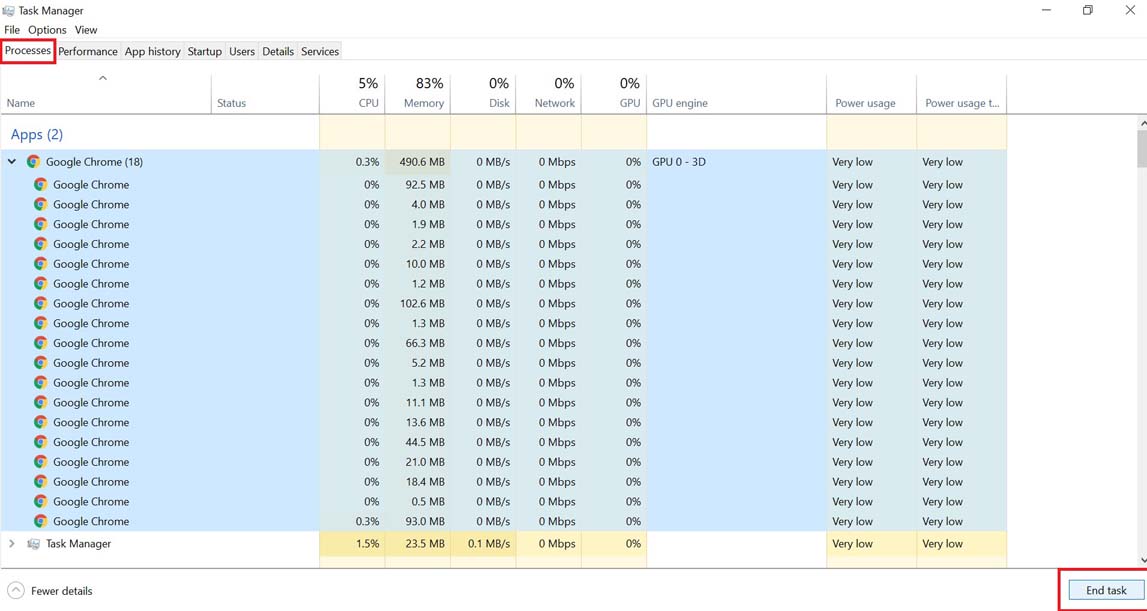Click the Chrome icon in the 102.6 MB row
This screenshot has height=611, width=1147.
click(40, 303)
